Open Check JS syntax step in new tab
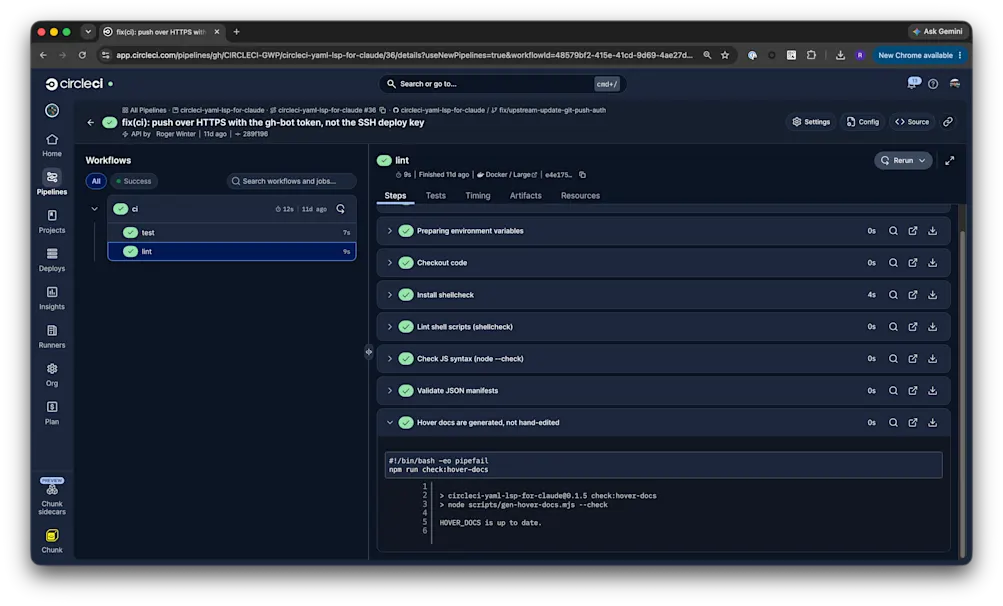The width and height of the screenshot is (1003, 606). [x=913, y=359]
